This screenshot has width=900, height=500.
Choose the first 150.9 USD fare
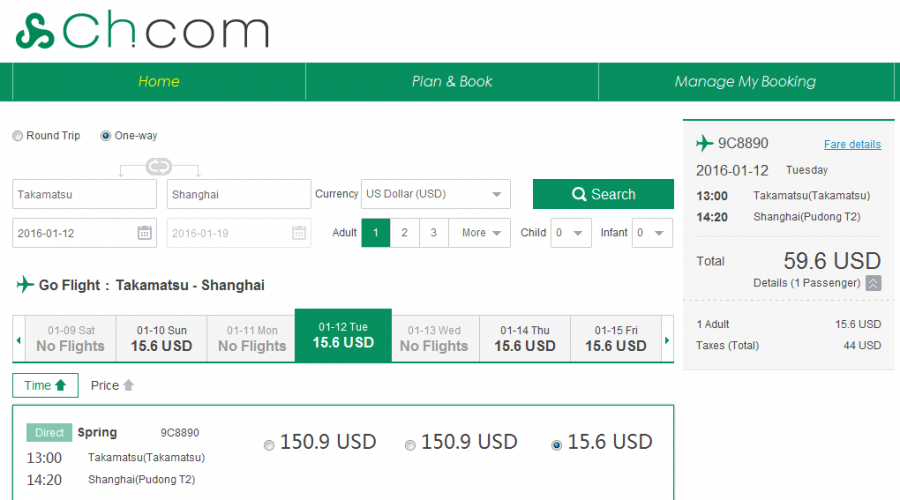point(268,445)
